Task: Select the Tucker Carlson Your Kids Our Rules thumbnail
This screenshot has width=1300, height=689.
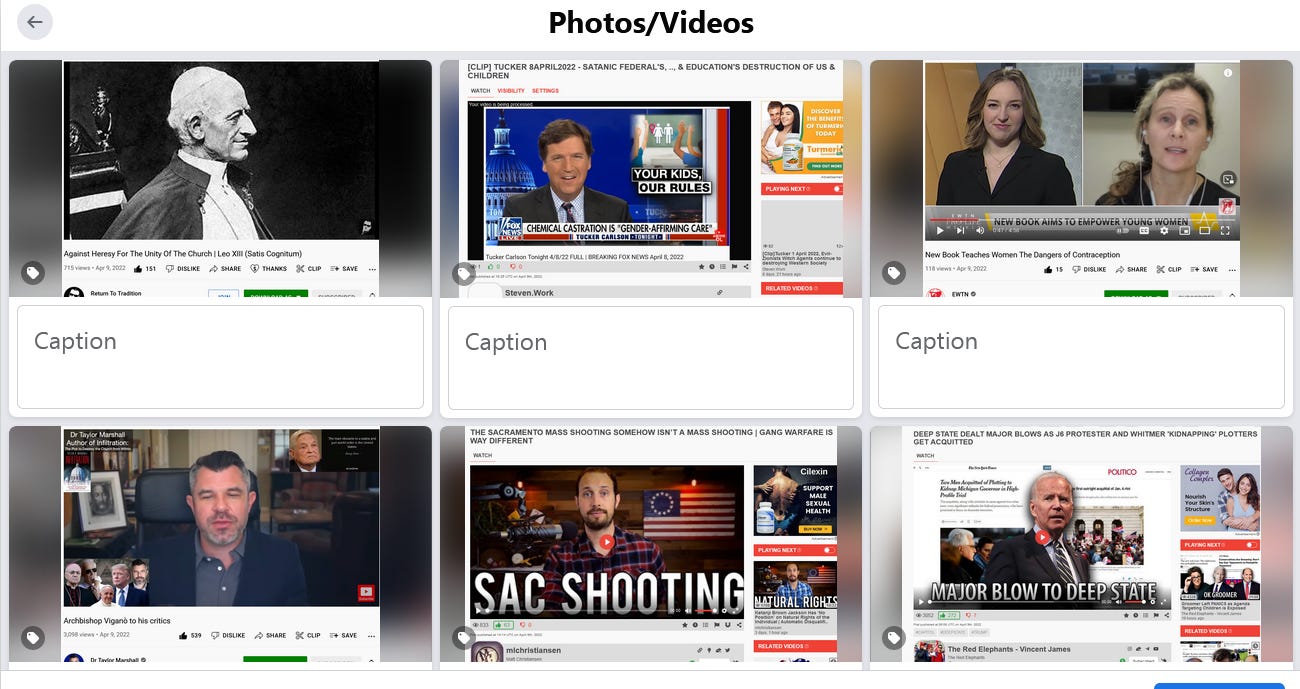Action: pyautogui.click(x=651, y=179)
